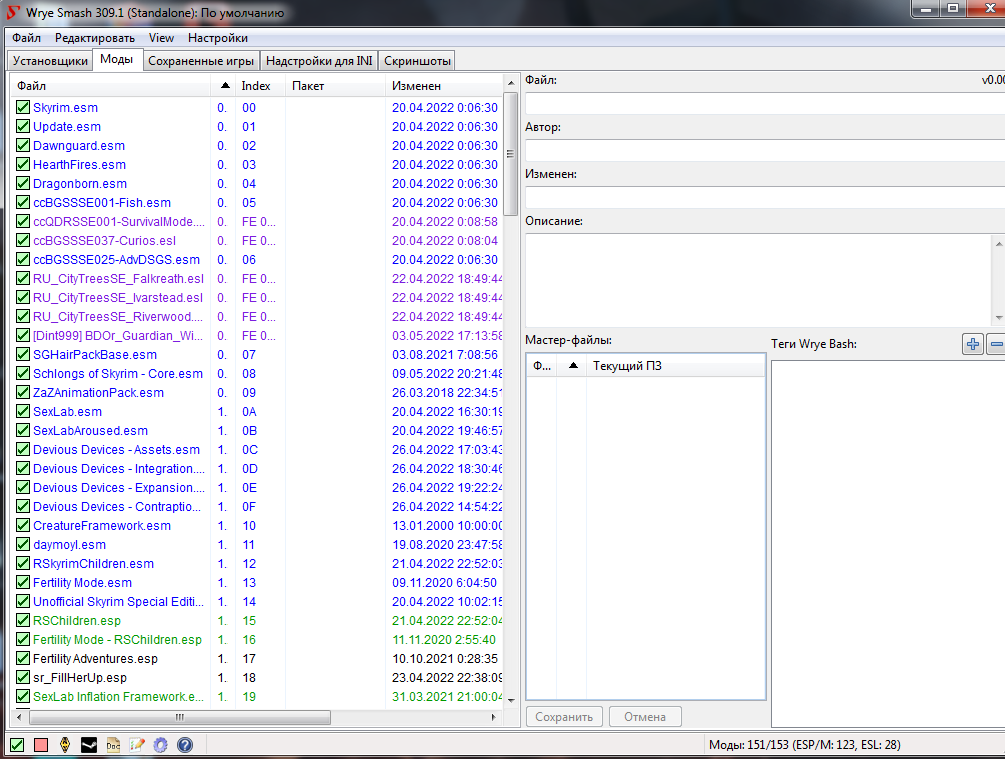Launch Skyrim via the dragon logo icon
Screen dimensions: 1005x759
[65, 745]
